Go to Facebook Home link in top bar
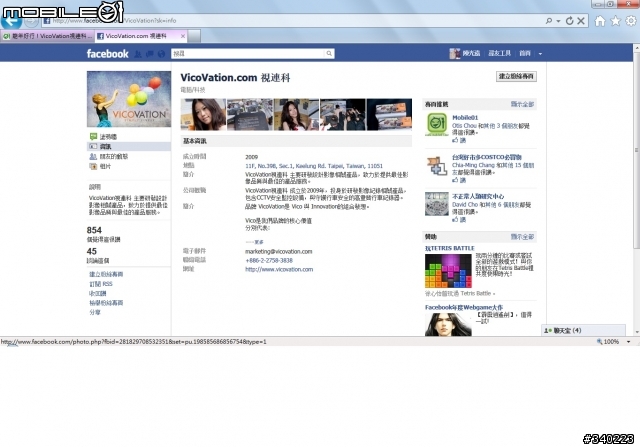Screen dimensions: 640x447 (x=525, y=53)
